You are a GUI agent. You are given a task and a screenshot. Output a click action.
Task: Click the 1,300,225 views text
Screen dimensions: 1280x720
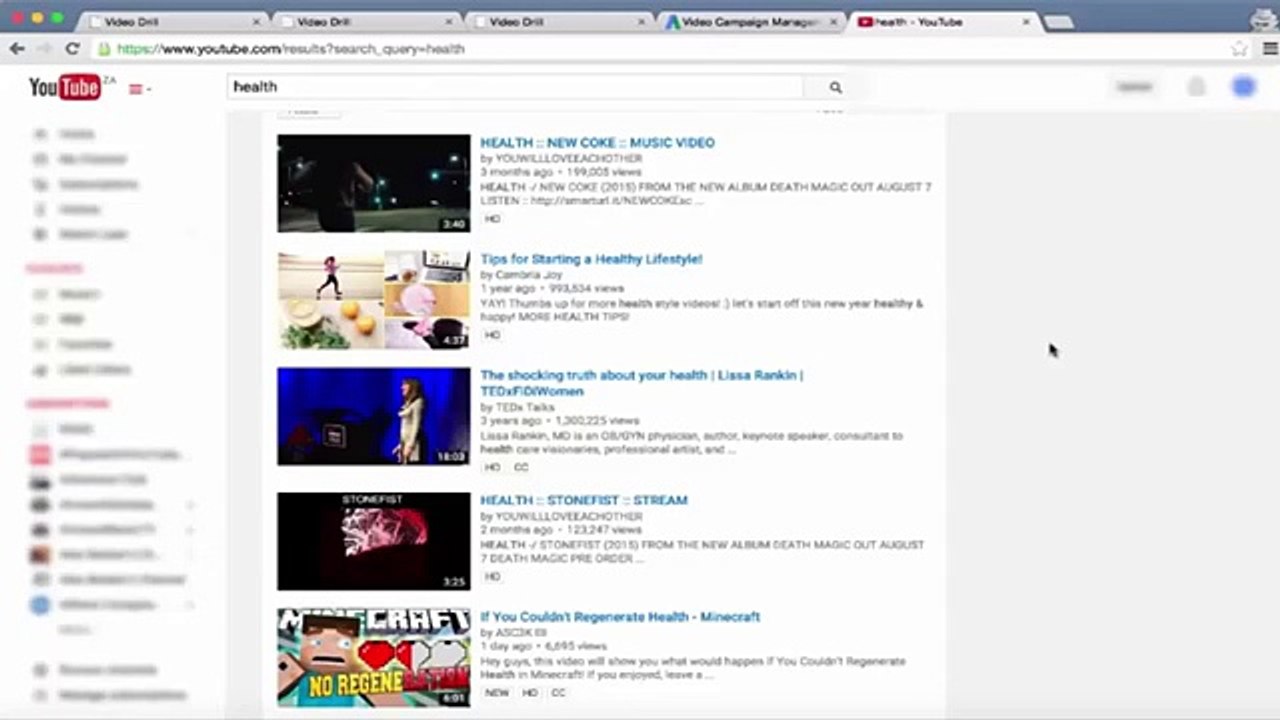(595, 421)
